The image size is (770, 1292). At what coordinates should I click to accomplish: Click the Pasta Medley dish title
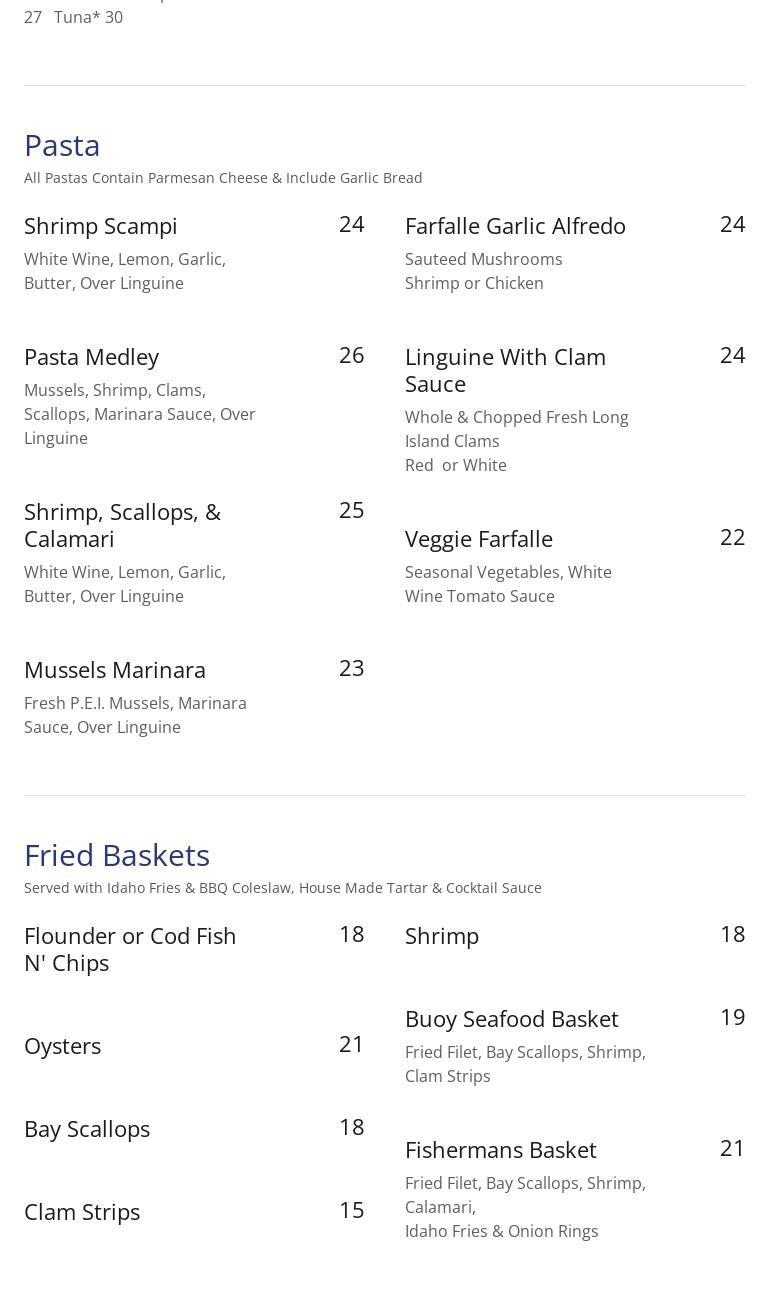(x=92, y=357)
